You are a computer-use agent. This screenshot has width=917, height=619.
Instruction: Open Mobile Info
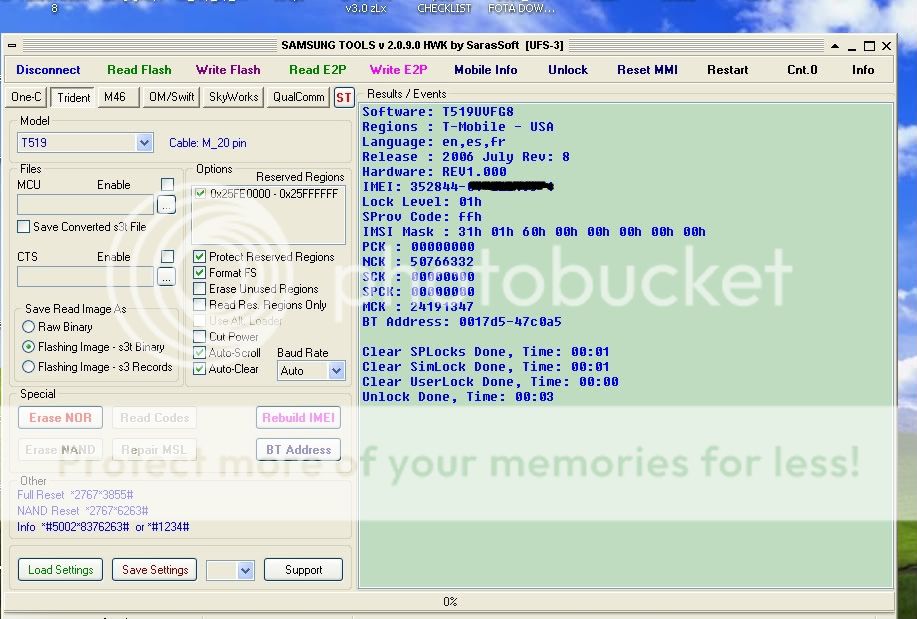click(x=485, y=70)
